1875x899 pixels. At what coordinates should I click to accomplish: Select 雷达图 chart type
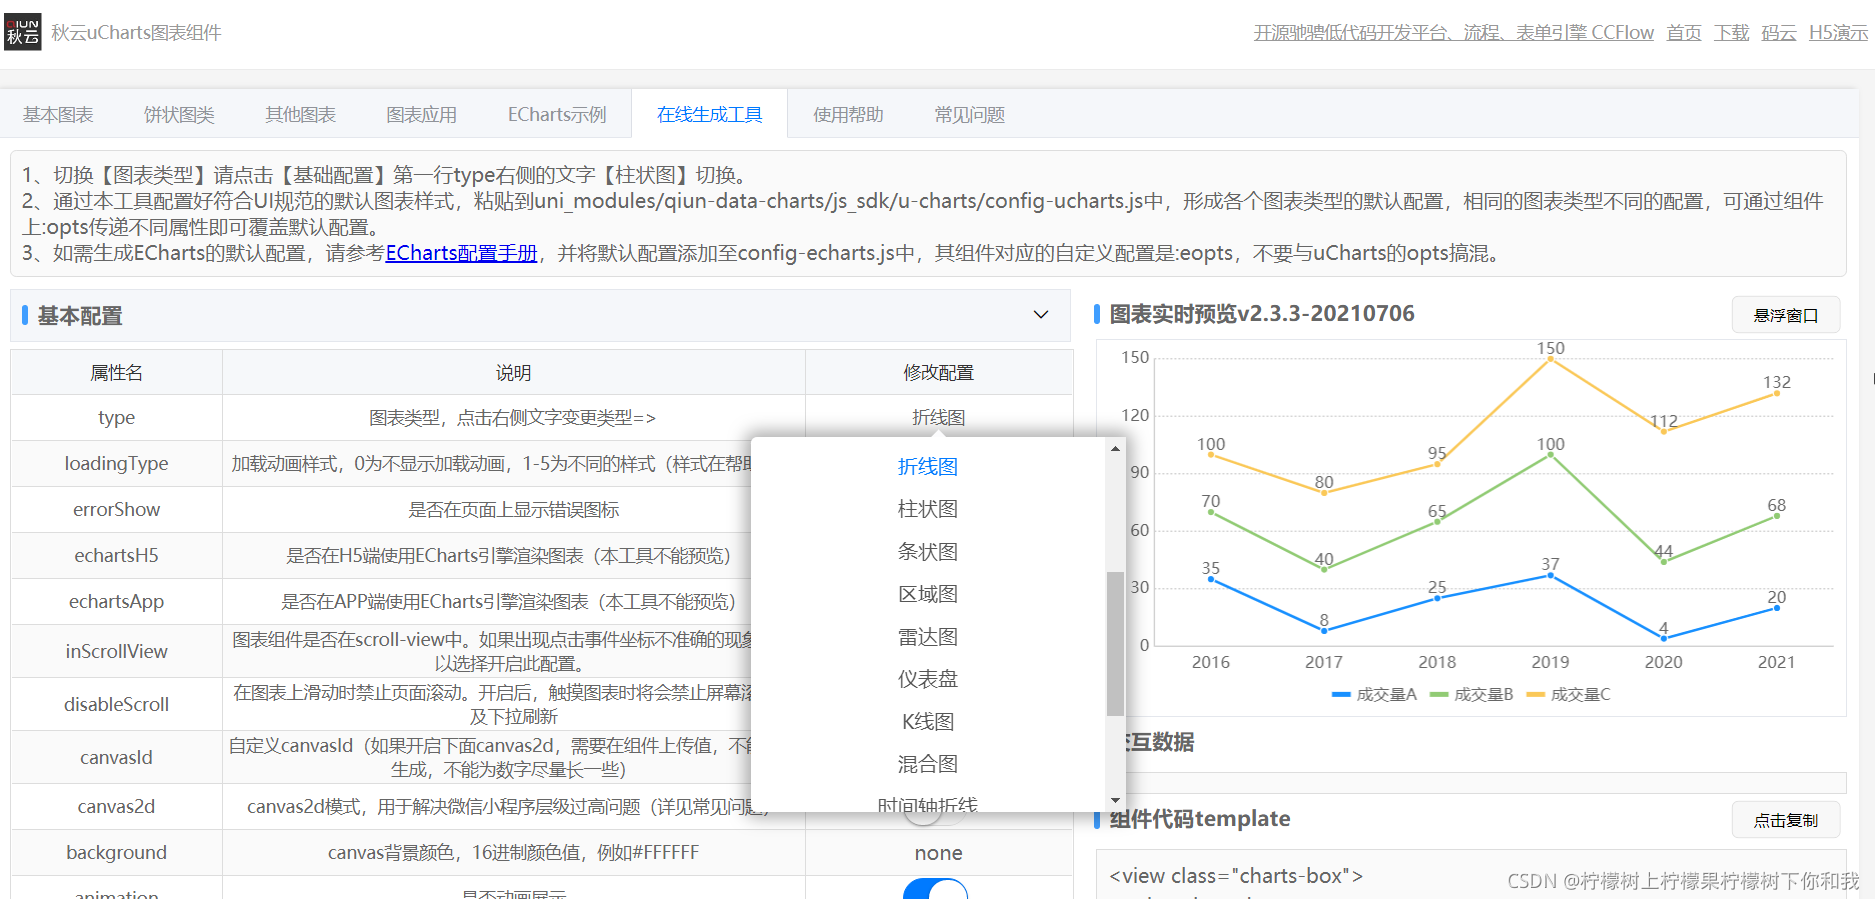click(x=927, y=637)
